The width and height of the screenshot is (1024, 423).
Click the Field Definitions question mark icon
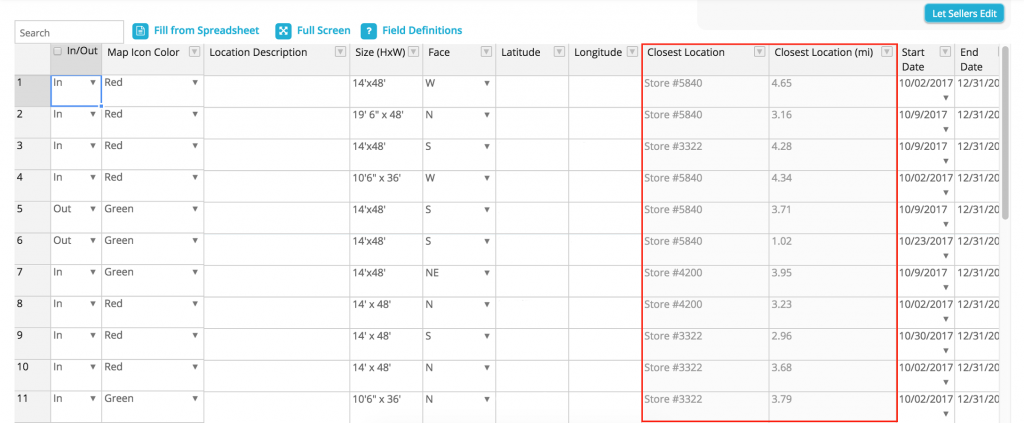pos(369,31)
